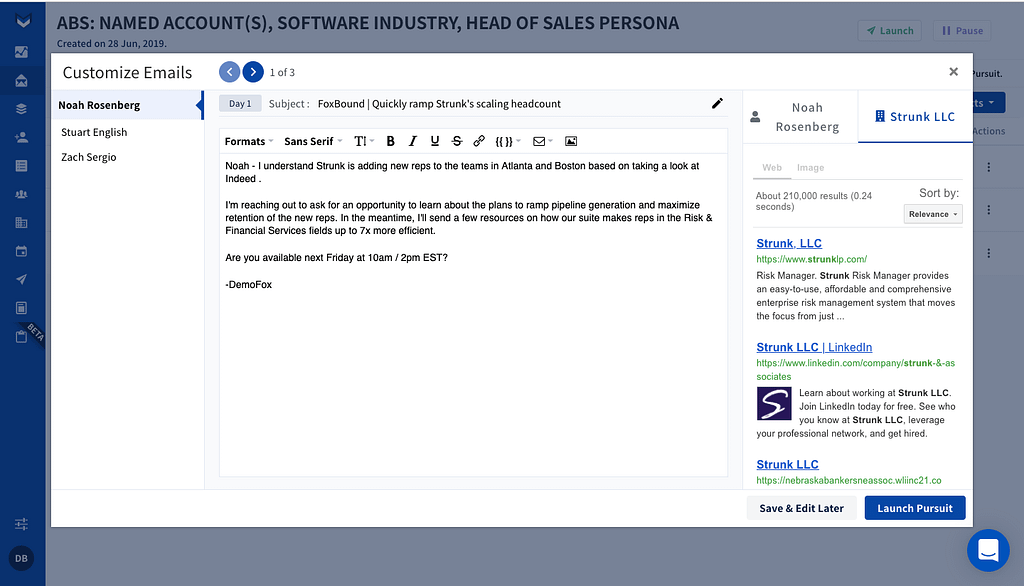Open the calendar icon in the sidebar

(22, 251)
